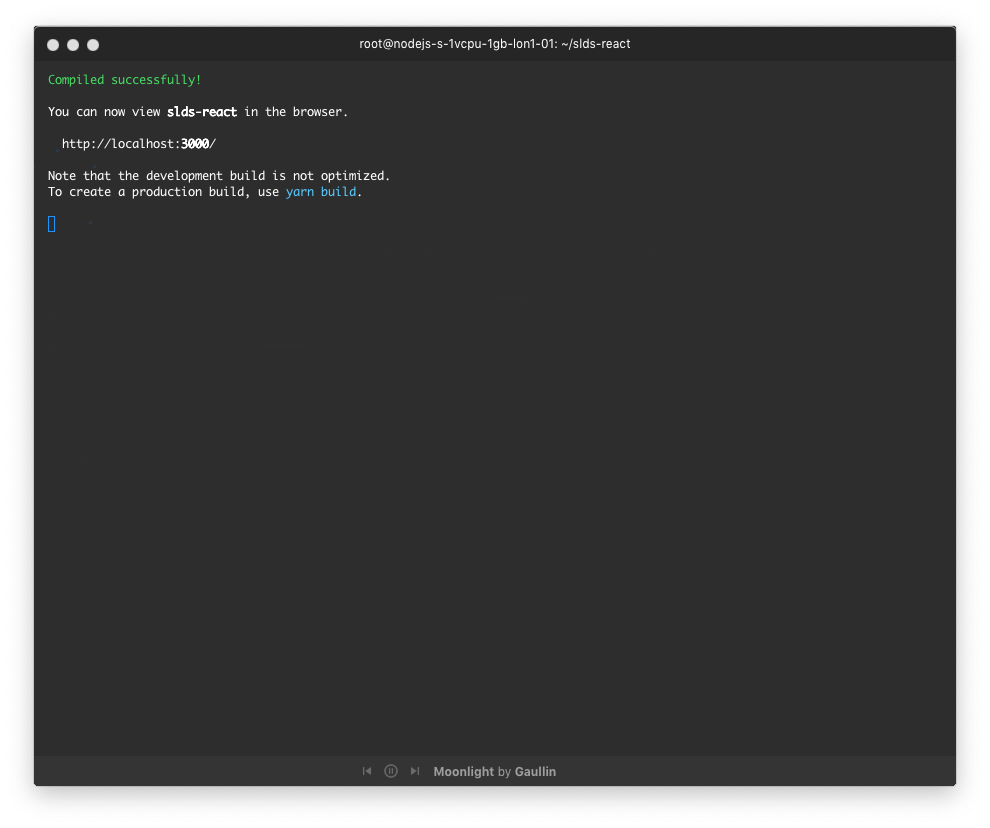The image size is (990, 828).
Task: Click the word 'by' in the status bar
Action: [504, 772]
